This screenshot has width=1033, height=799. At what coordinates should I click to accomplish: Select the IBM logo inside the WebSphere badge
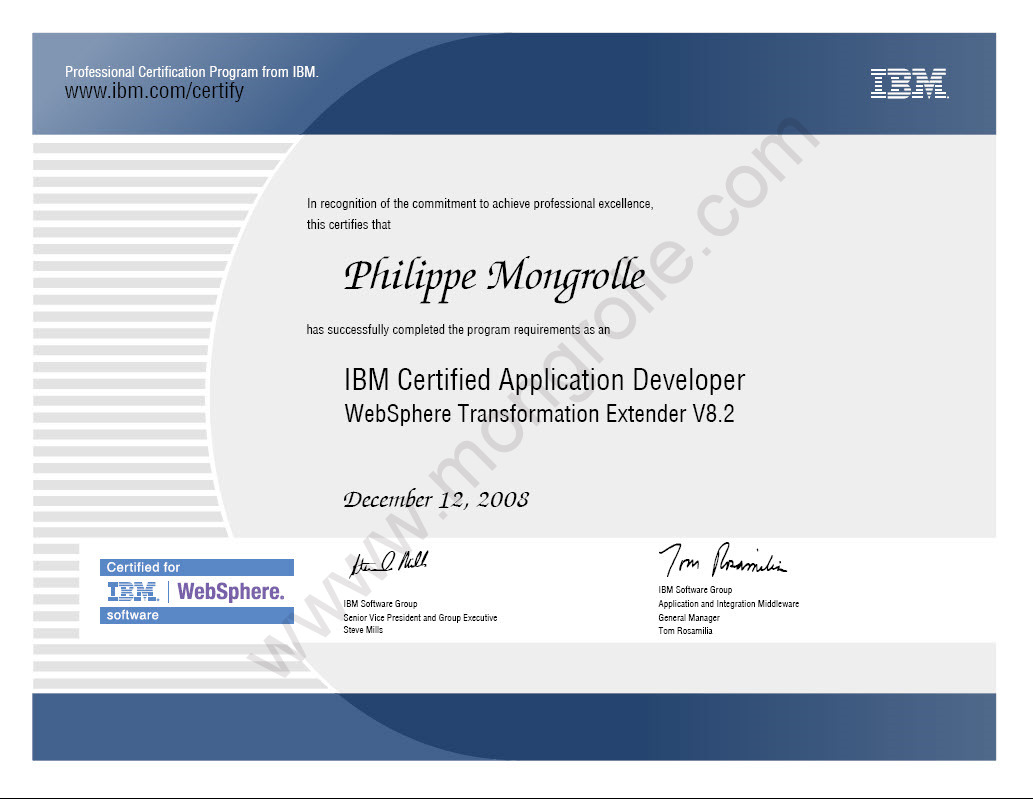tap(132, 592)
